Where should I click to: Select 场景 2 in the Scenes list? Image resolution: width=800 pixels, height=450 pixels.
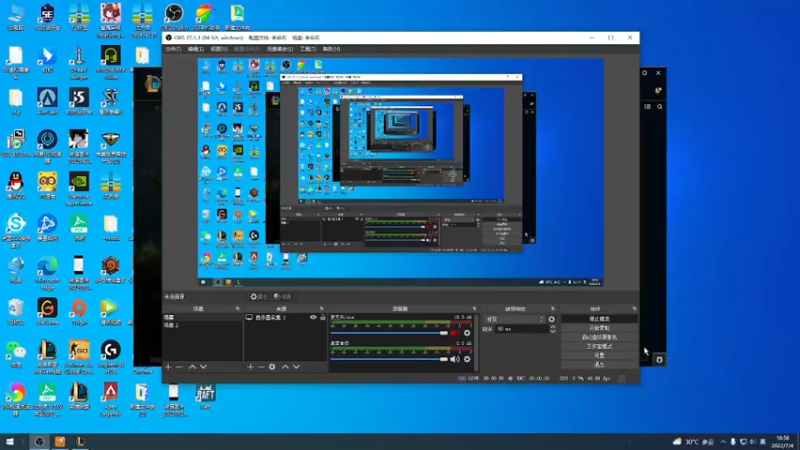[x=202, y=325]
